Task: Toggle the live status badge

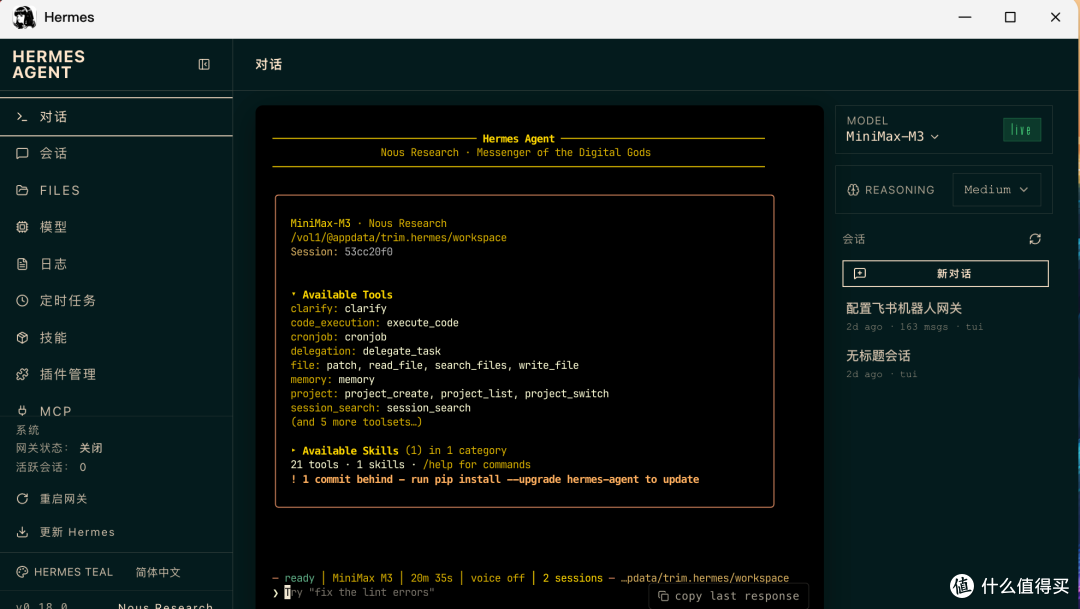Action: click(x=1021, y=130)
